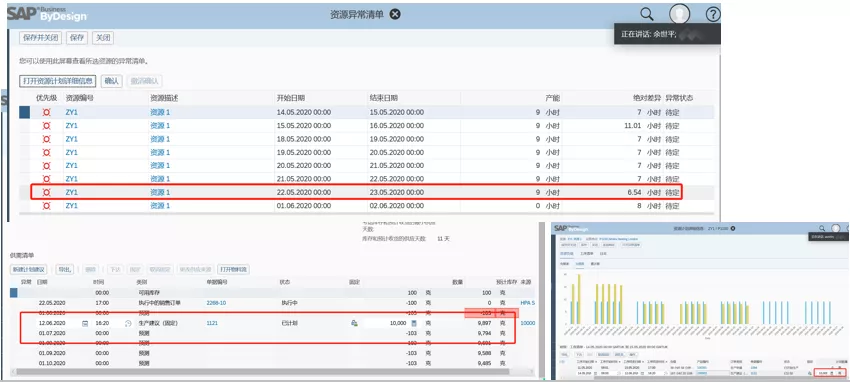850x382 pixels.
Task: Open the HPA S source link
Action: coord(527,303)
